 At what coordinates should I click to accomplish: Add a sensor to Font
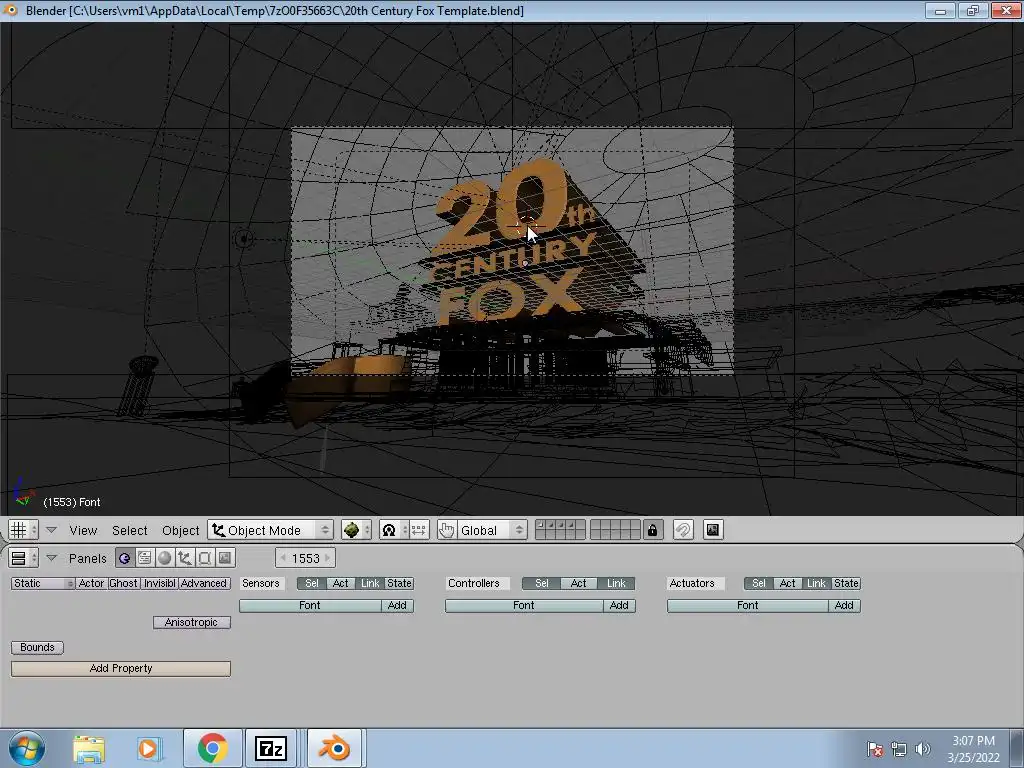397,605
